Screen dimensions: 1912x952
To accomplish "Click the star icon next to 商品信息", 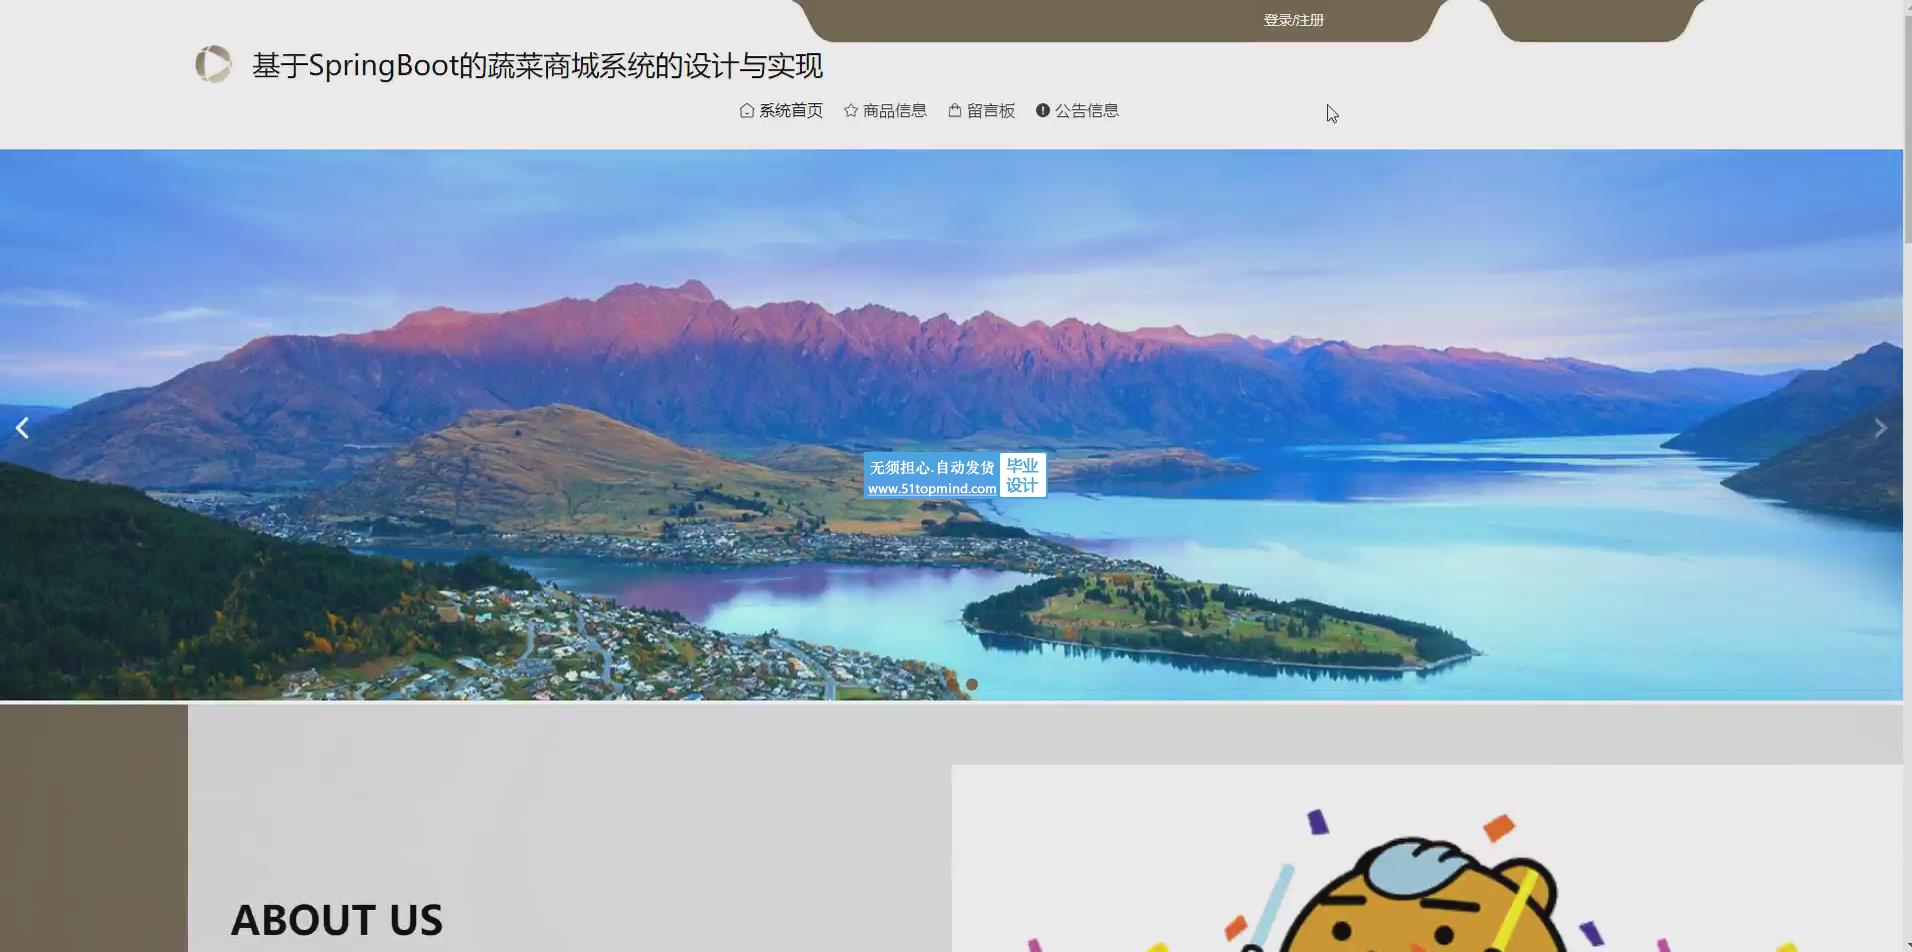I will click(x=851, y=110).
